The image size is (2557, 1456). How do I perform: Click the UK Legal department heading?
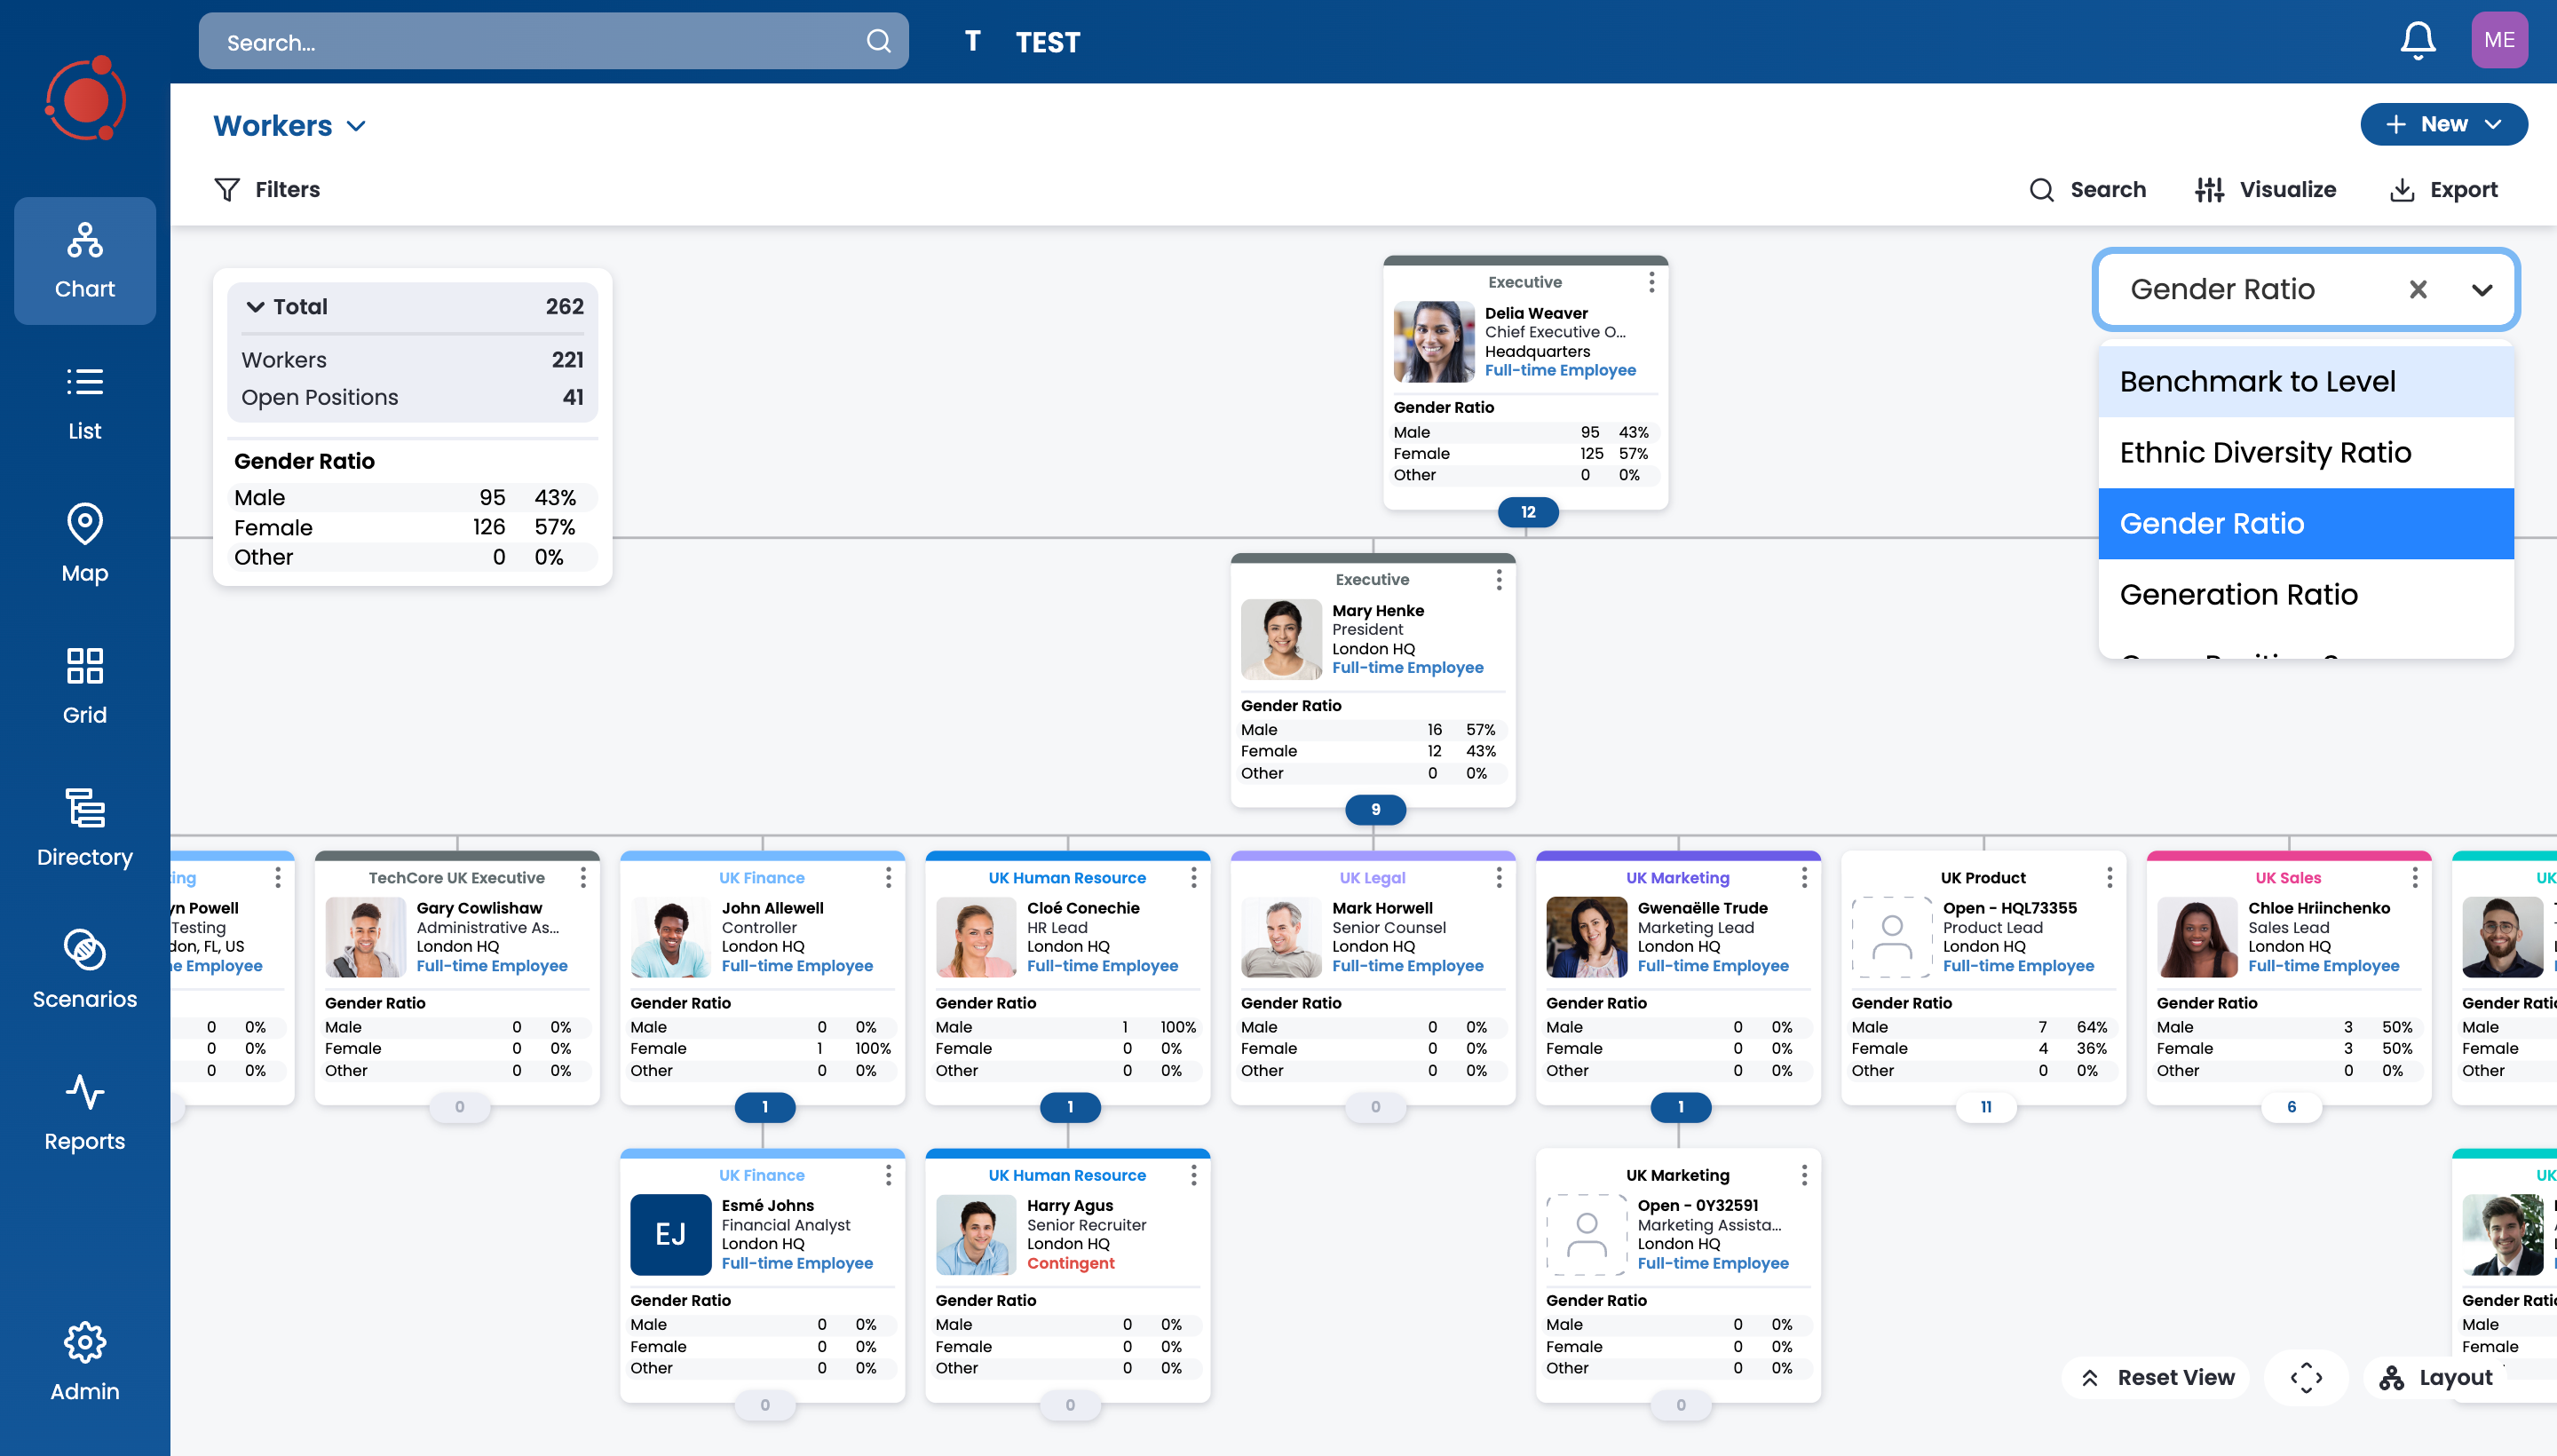[x=1372, y=877]
